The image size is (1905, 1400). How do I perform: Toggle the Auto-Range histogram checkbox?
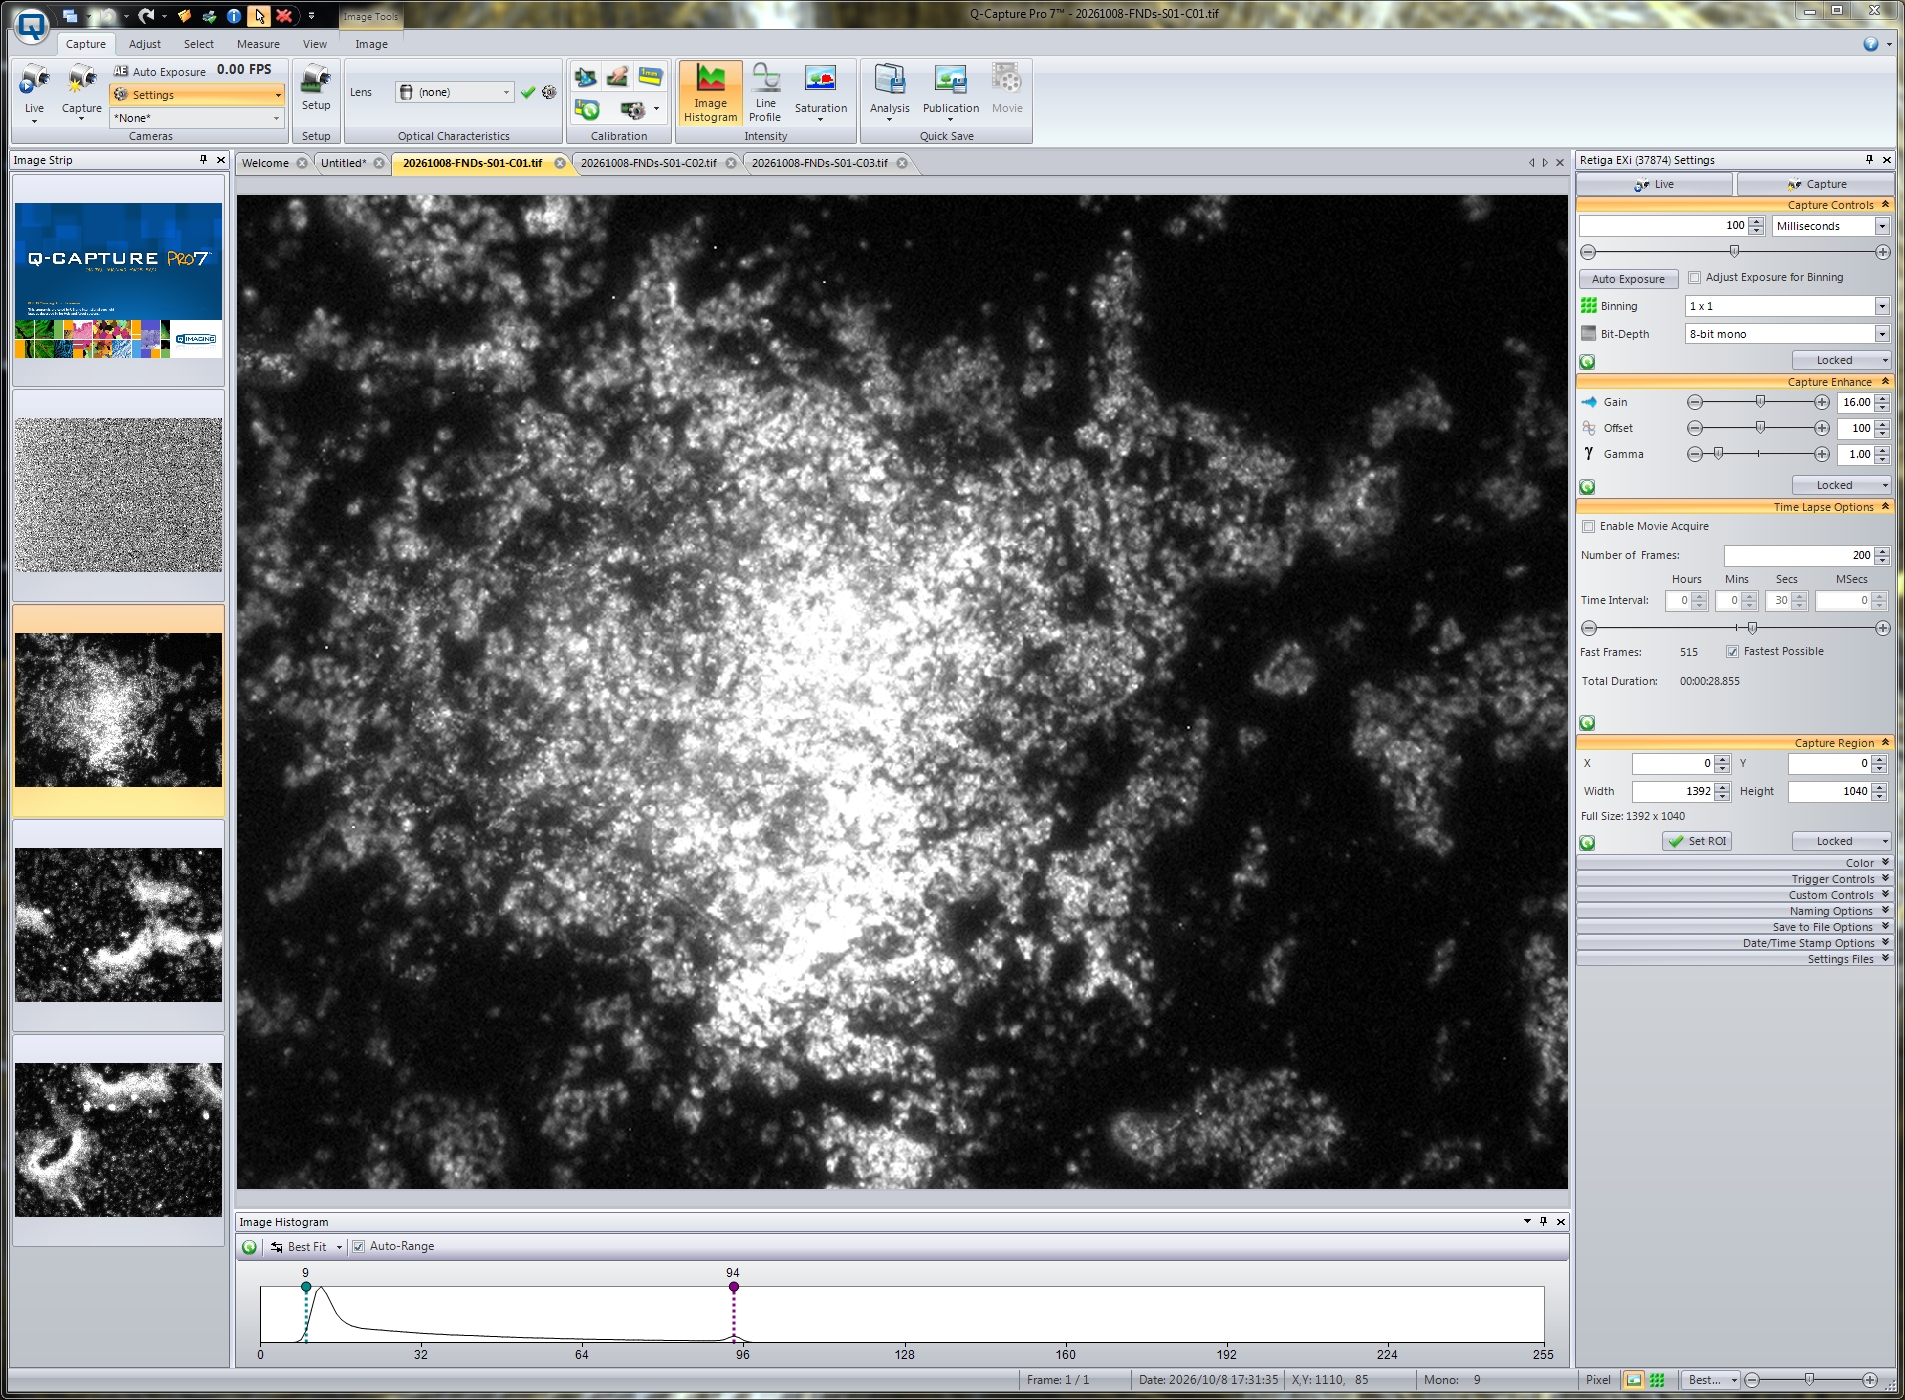358,1247
